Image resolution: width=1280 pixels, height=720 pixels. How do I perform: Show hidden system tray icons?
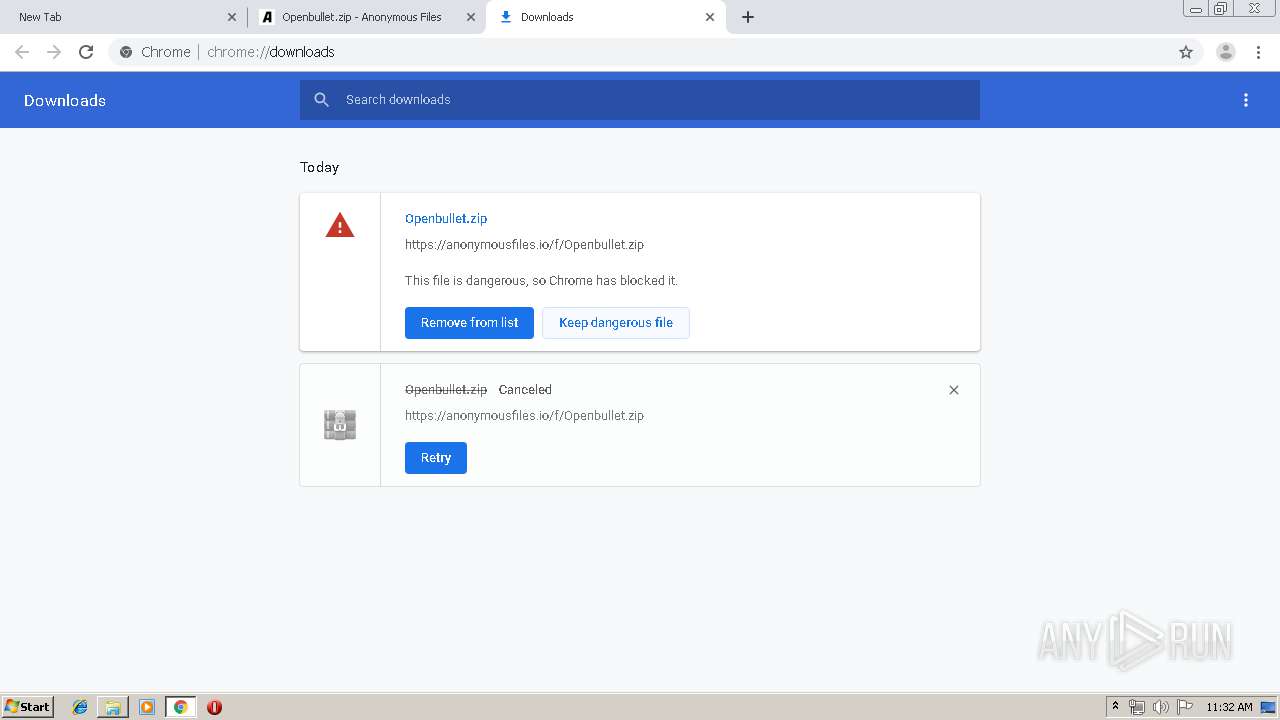[x=1116, y=707]
